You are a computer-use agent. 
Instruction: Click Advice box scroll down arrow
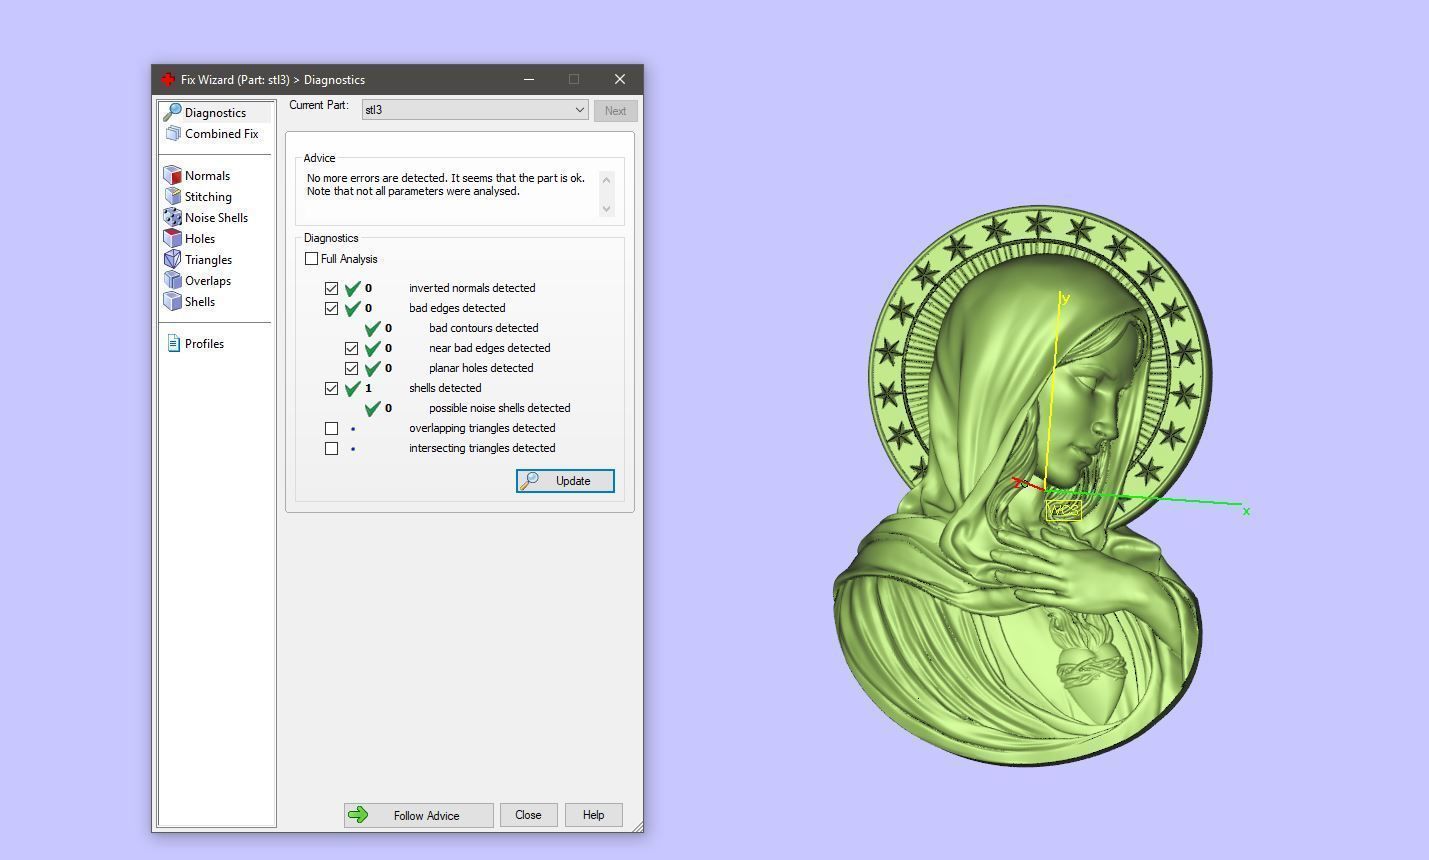click(606, 209)
